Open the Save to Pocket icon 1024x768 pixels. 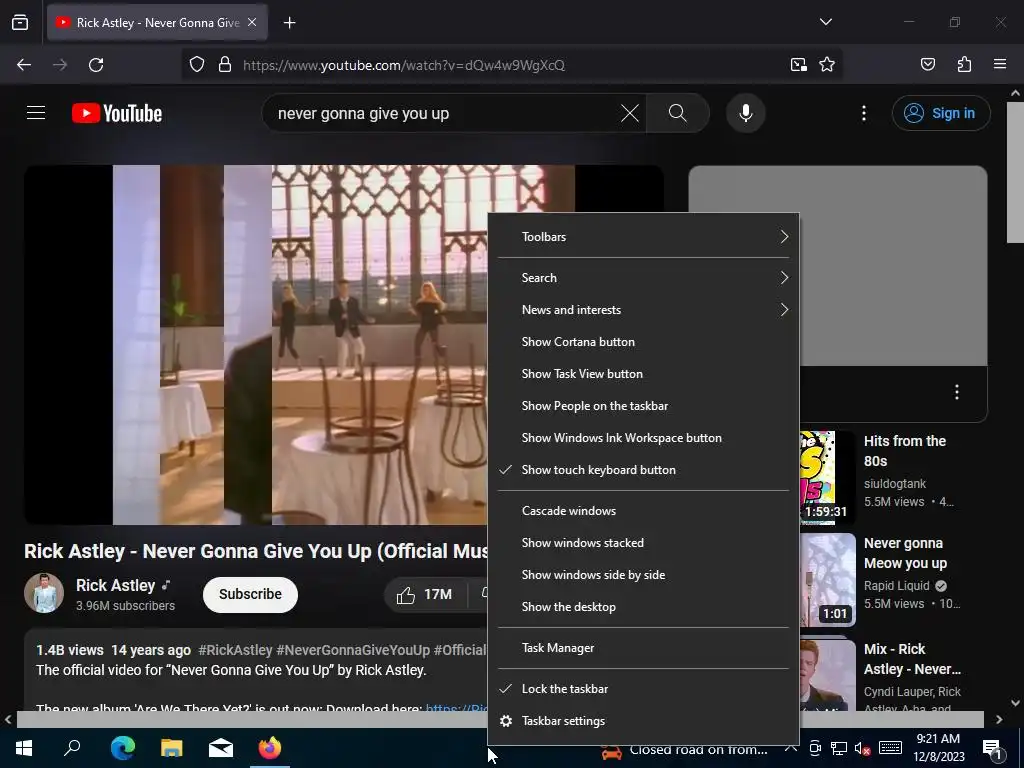927,64
